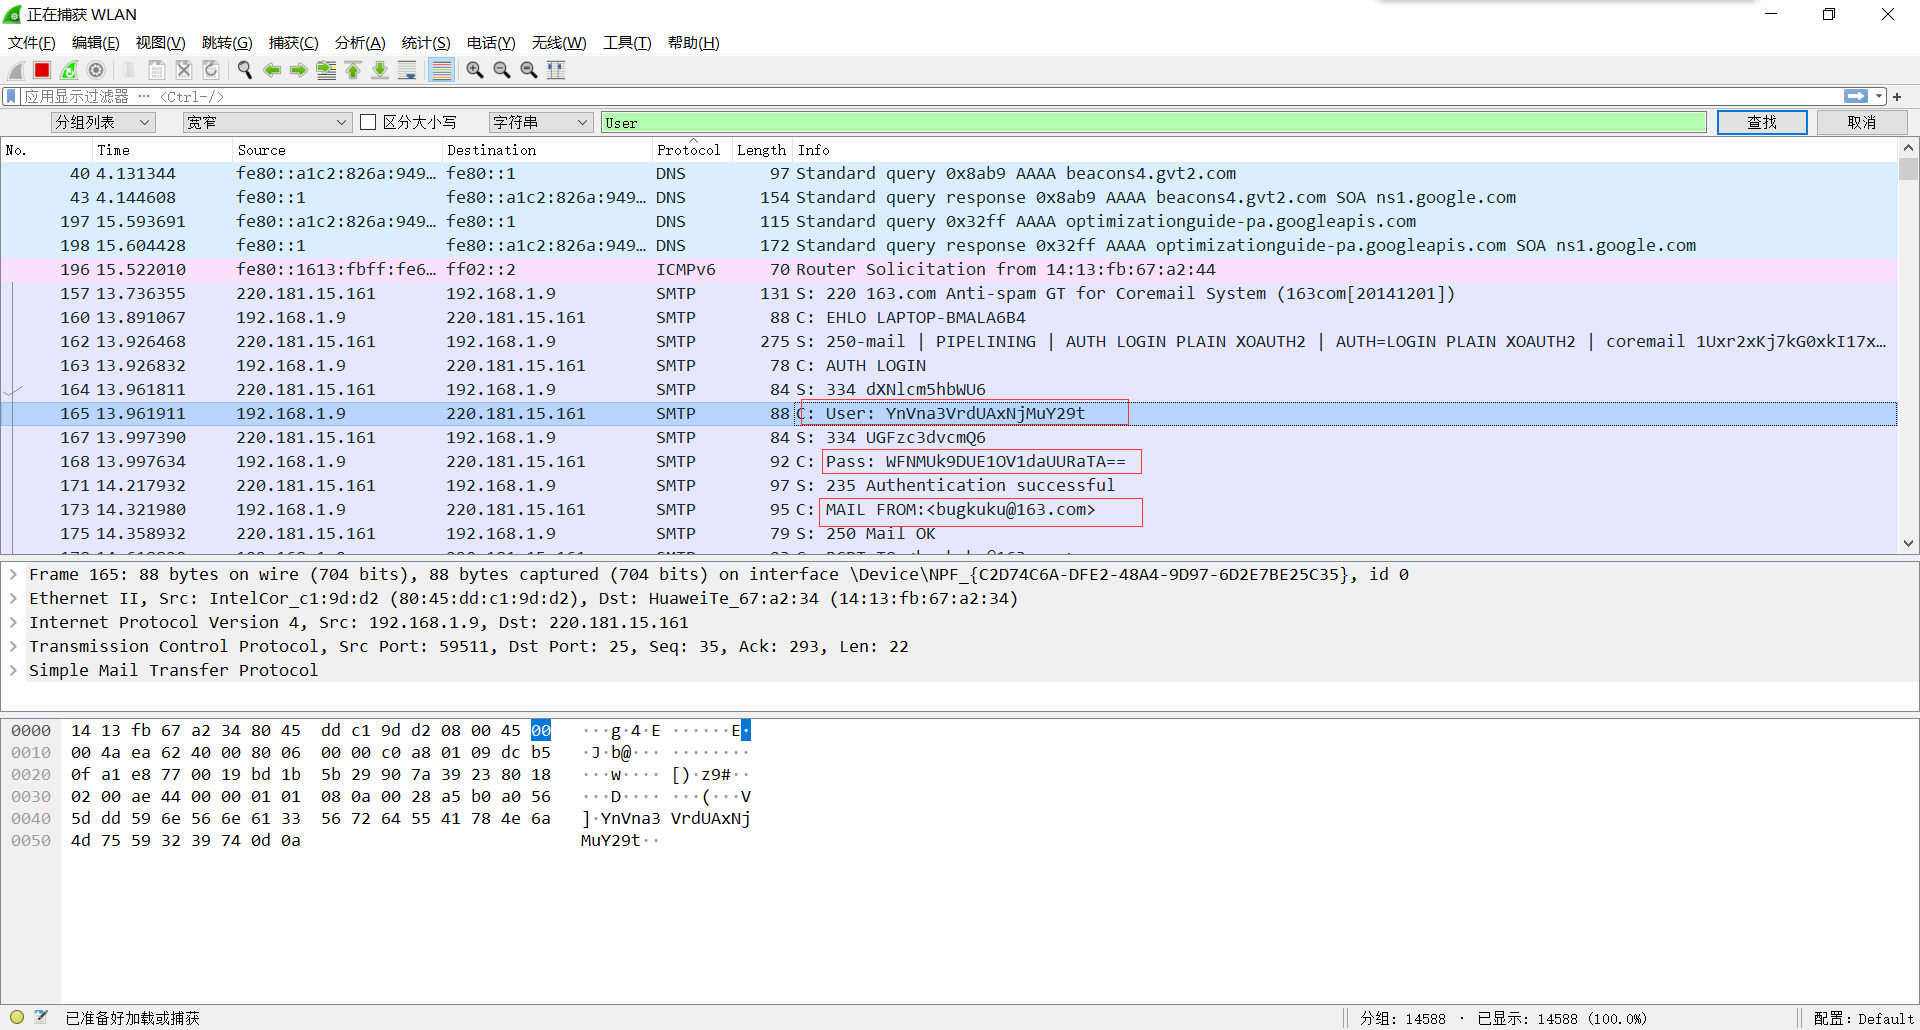Click the shark fin start capture icon
The width and height of the screenshot is (1920, 1030).
click(15, 70)
